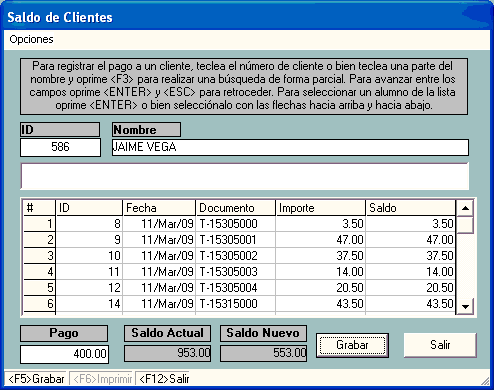Click the Pago field showing 400.00

click(64, 354)
